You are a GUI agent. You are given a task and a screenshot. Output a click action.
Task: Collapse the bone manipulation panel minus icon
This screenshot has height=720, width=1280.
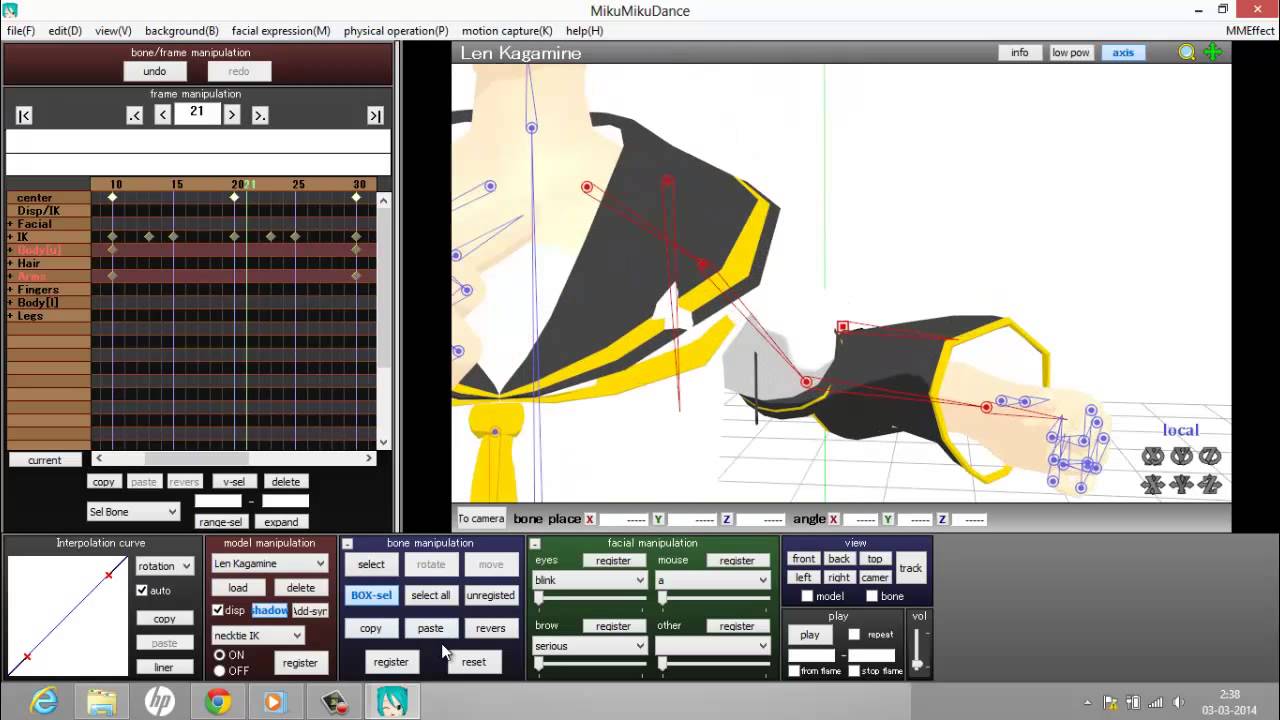coord(347,544)
